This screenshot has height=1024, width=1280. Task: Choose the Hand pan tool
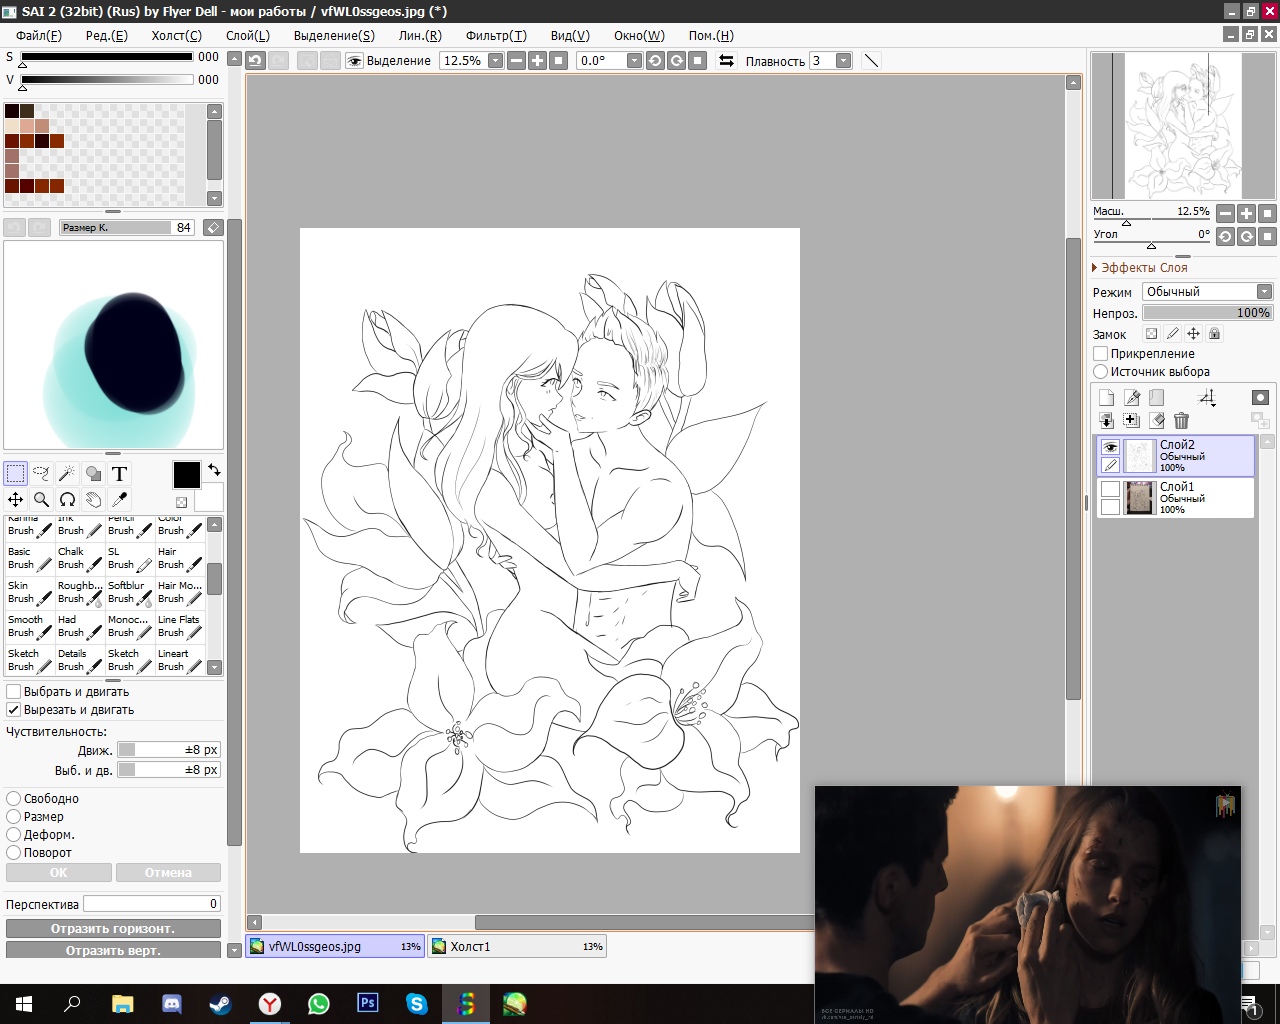click(93, 499)
